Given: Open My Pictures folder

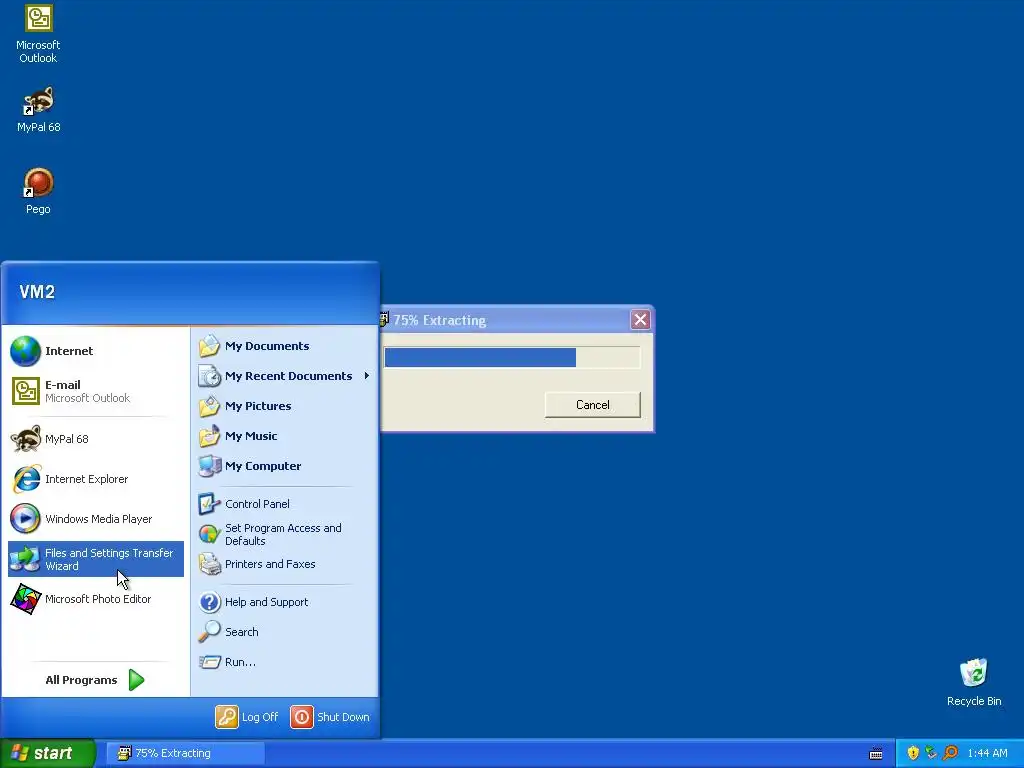Looking at the screenshot, I should tap(285, 406).
